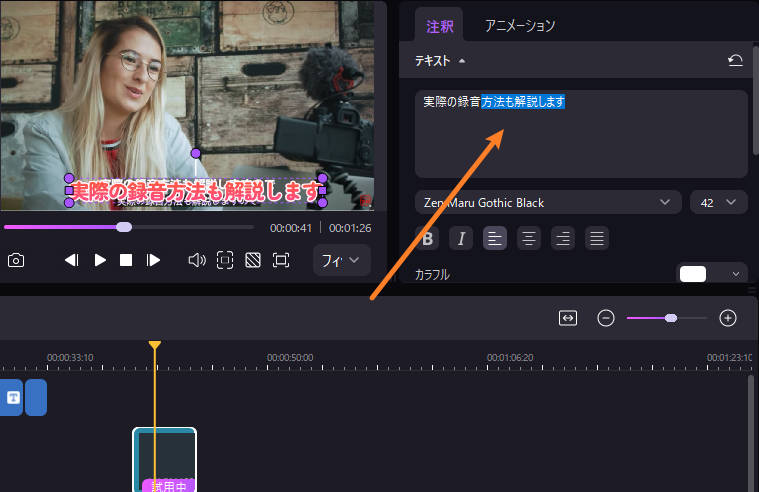Switch to the 注釈 tab

click(x=440, y=26)
